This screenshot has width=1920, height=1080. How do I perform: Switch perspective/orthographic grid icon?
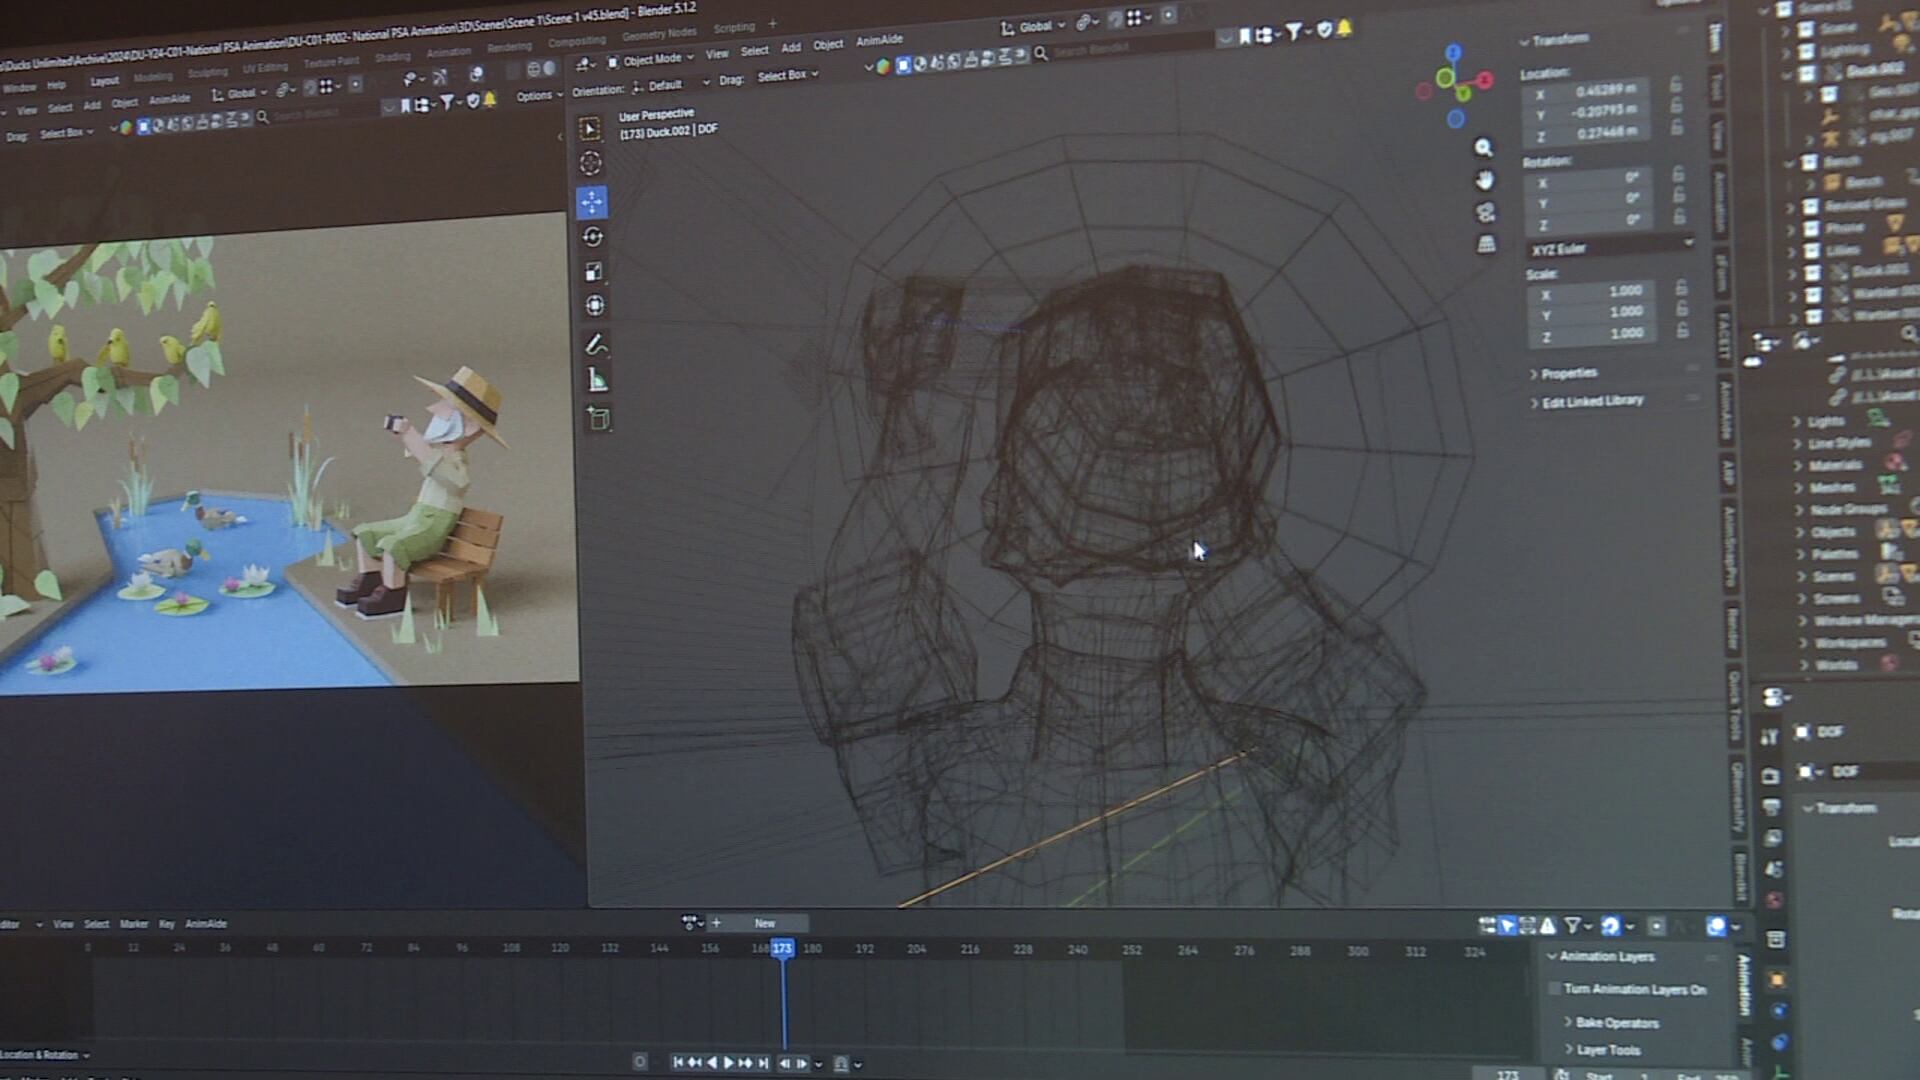coord(1486,244)
